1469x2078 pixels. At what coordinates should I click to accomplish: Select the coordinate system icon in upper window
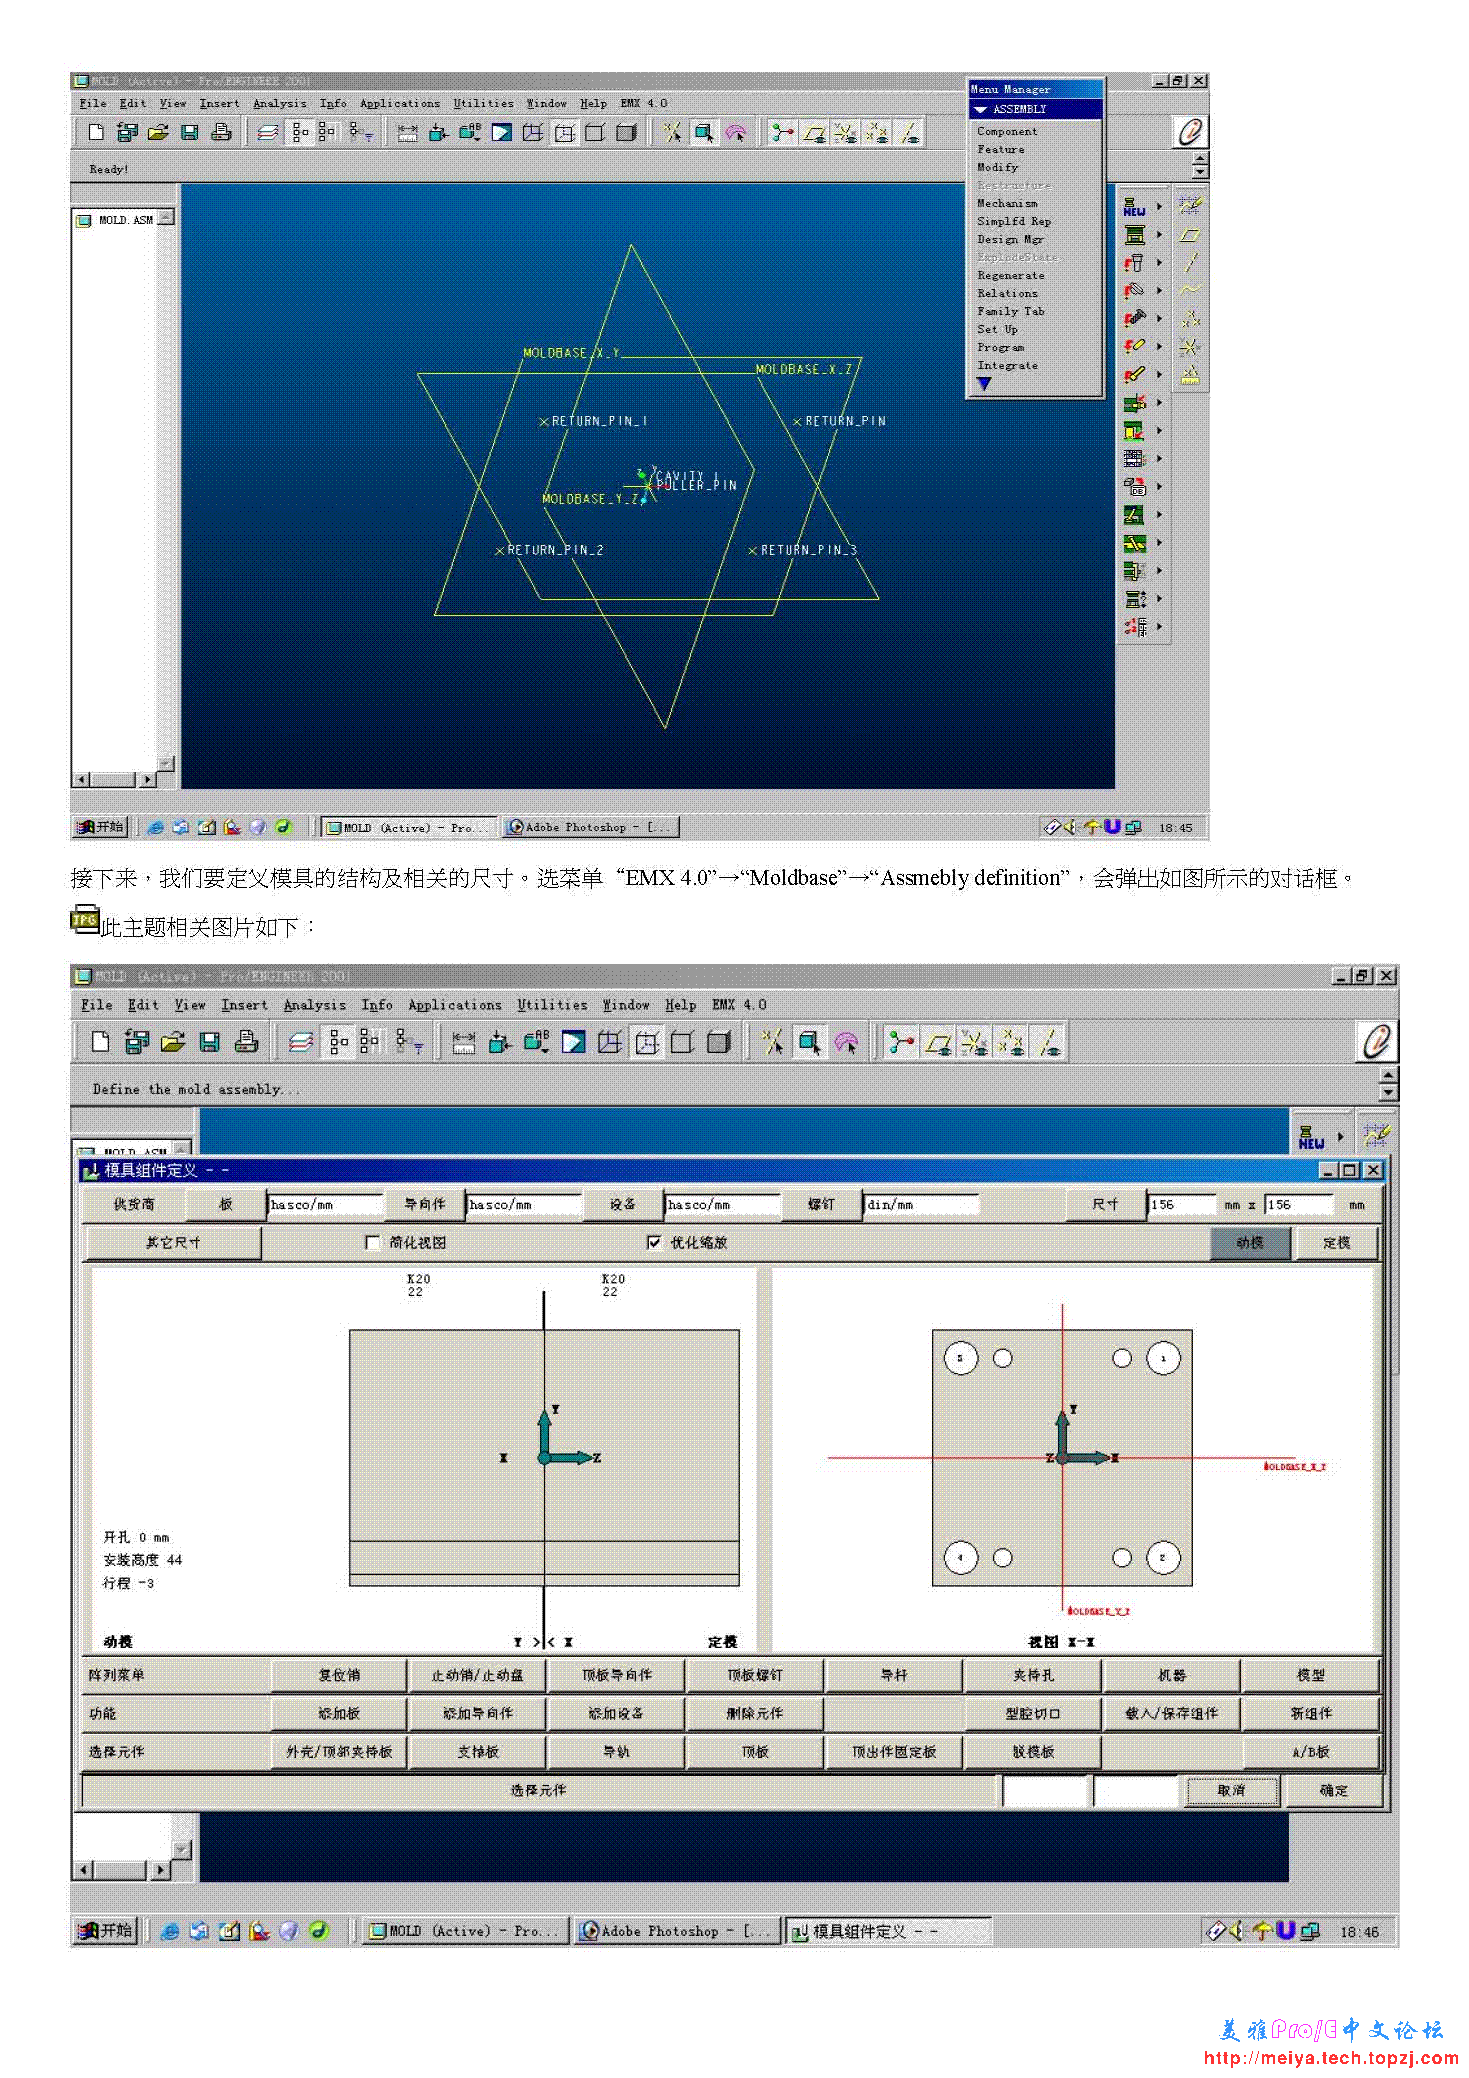(x=1190, y=347)
